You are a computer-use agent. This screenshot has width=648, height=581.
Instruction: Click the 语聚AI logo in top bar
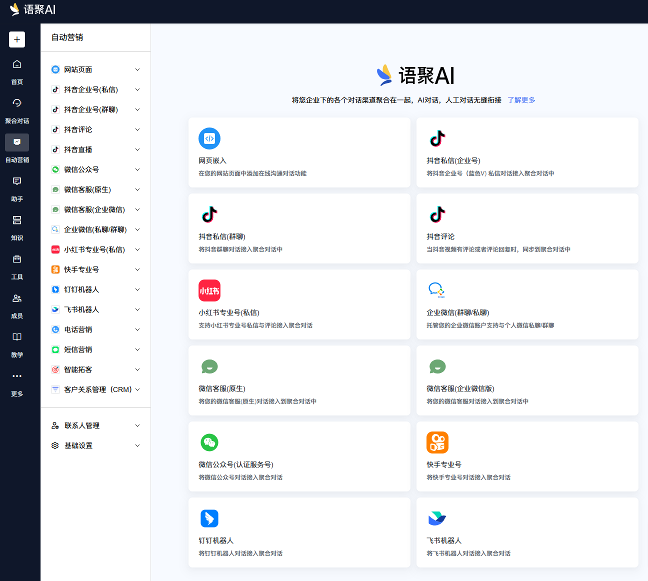[33, 10]
